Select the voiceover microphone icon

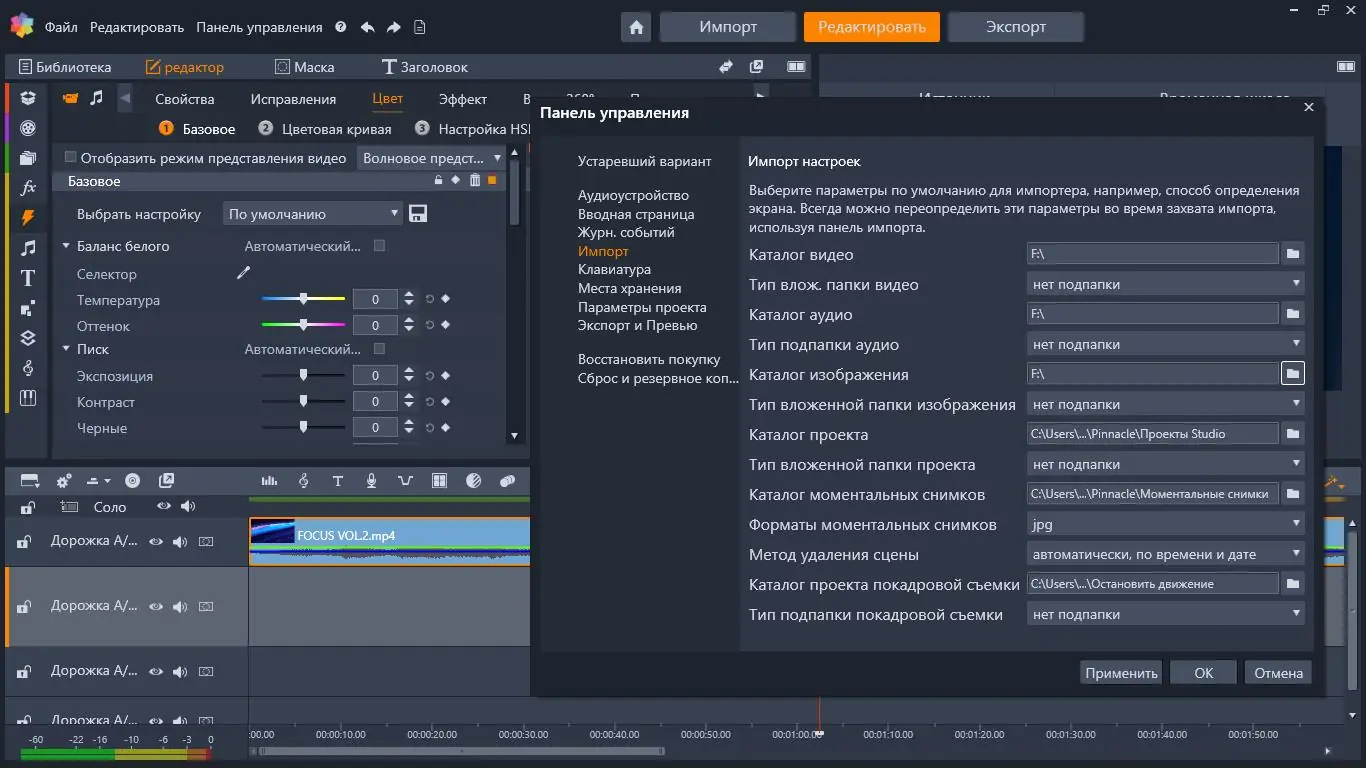tap(370, 481)
